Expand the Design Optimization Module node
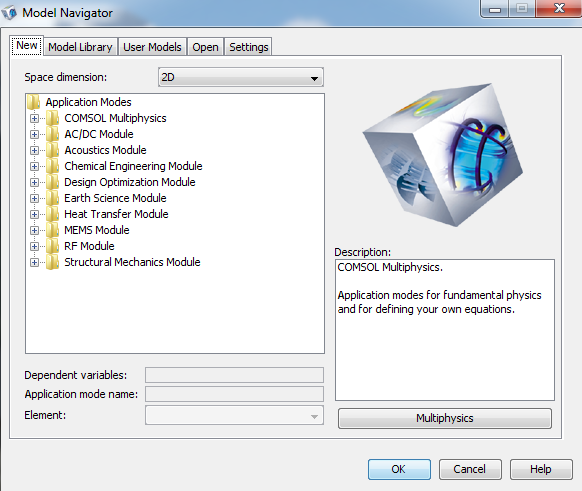 click(34, 182)
